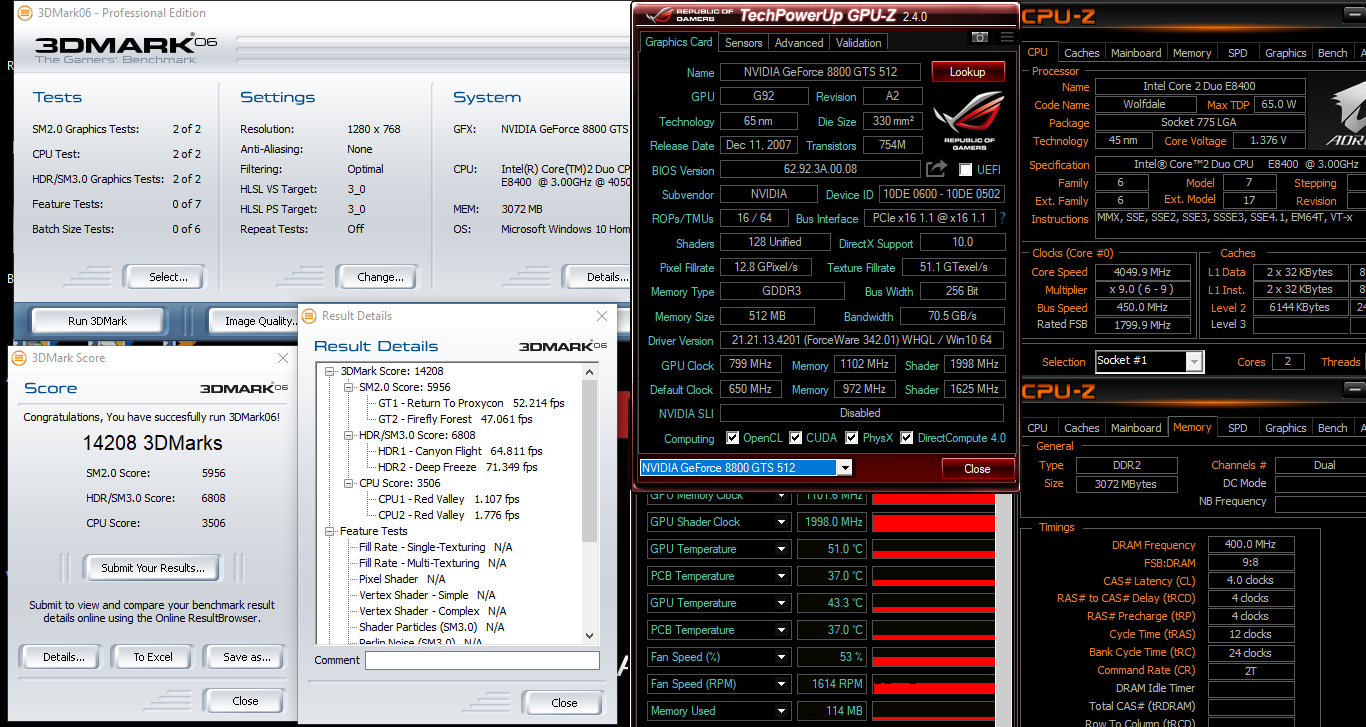
Task: Click the Lookup button in GPU-Z
Action: pos(967,72)
